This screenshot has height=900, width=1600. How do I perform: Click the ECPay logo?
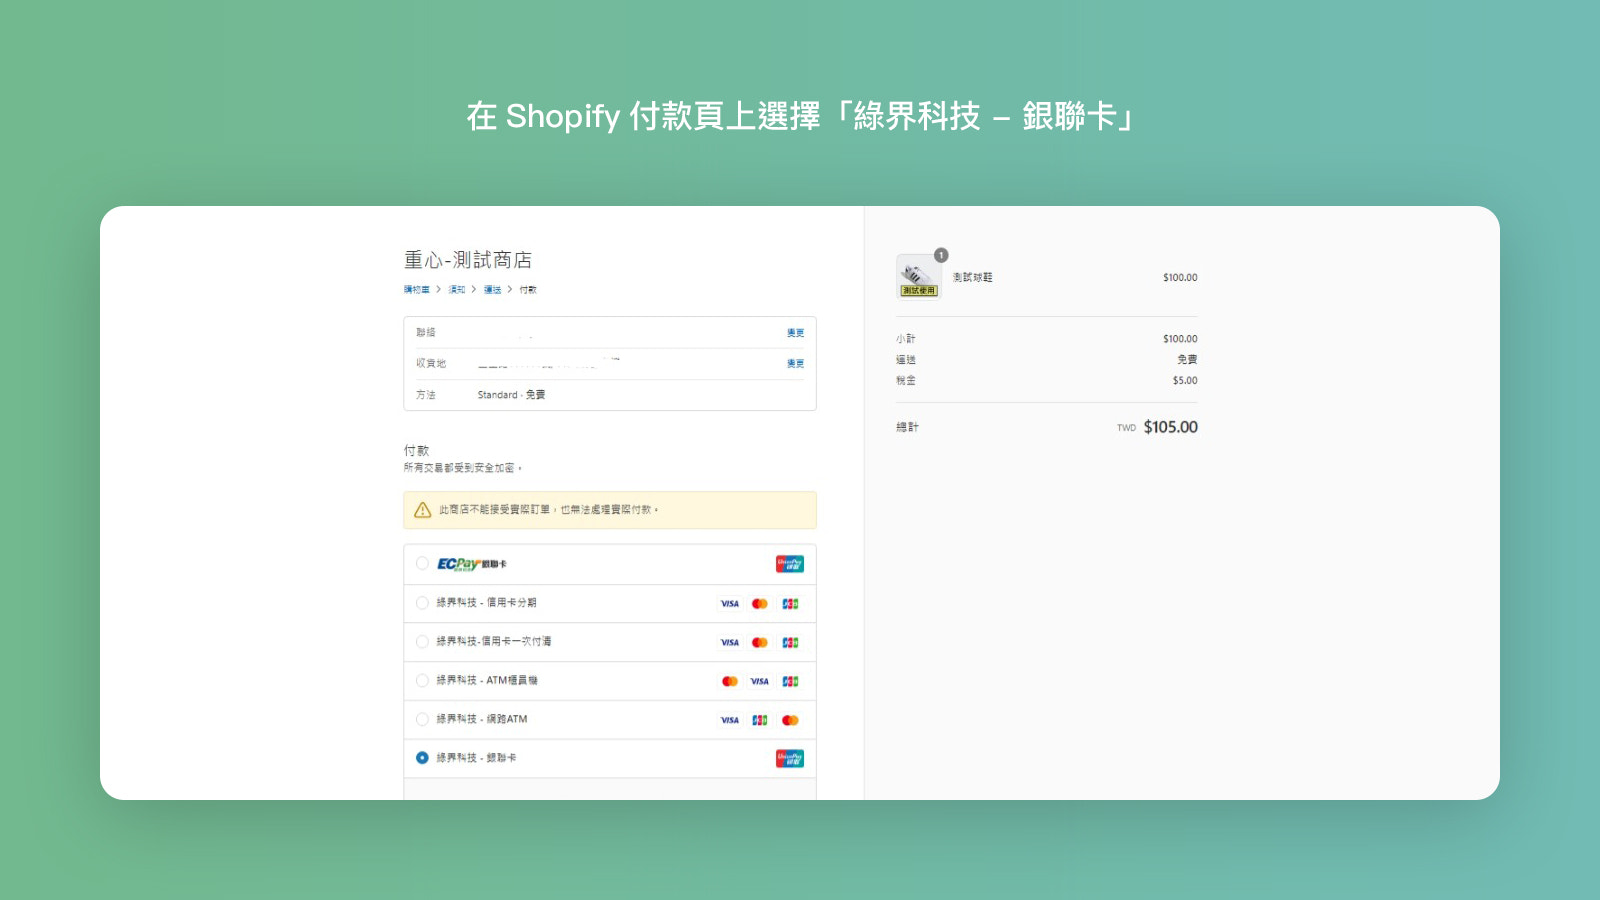pyautogui.click(x=458, y=564)
